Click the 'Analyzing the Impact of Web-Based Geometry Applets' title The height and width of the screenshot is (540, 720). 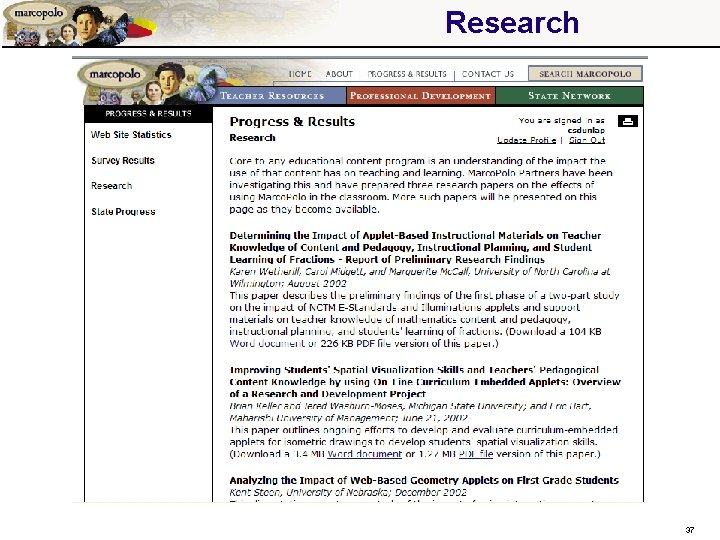pos(424,480)
